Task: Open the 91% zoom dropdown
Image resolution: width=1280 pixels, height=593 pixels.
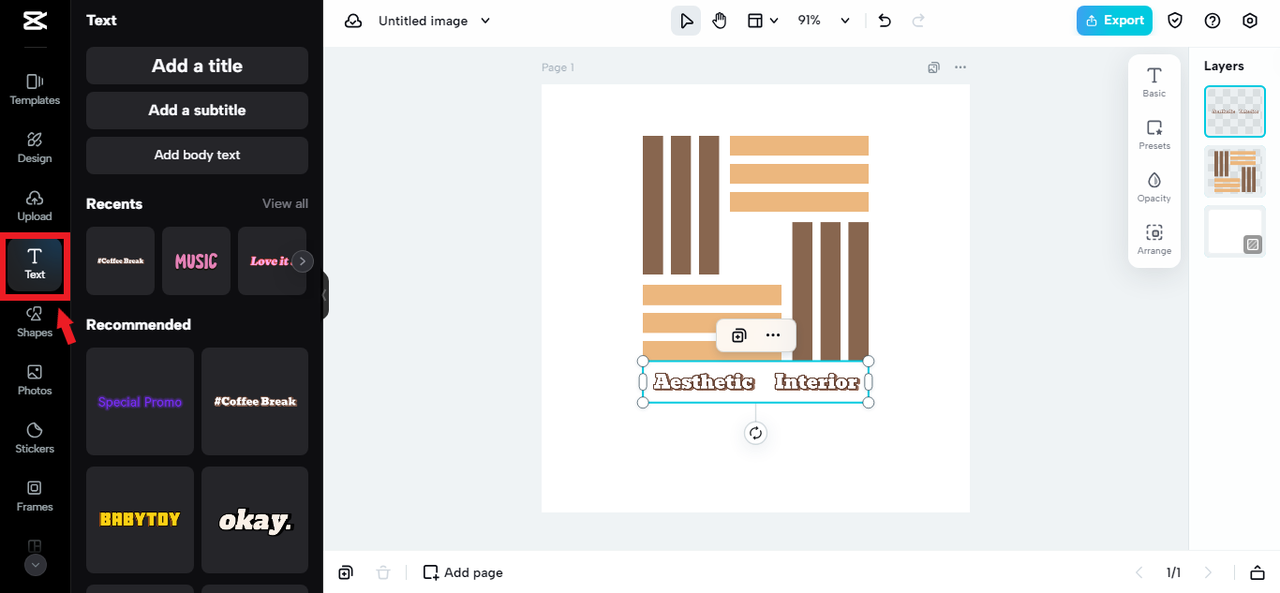Action: (x=823, y=21)
